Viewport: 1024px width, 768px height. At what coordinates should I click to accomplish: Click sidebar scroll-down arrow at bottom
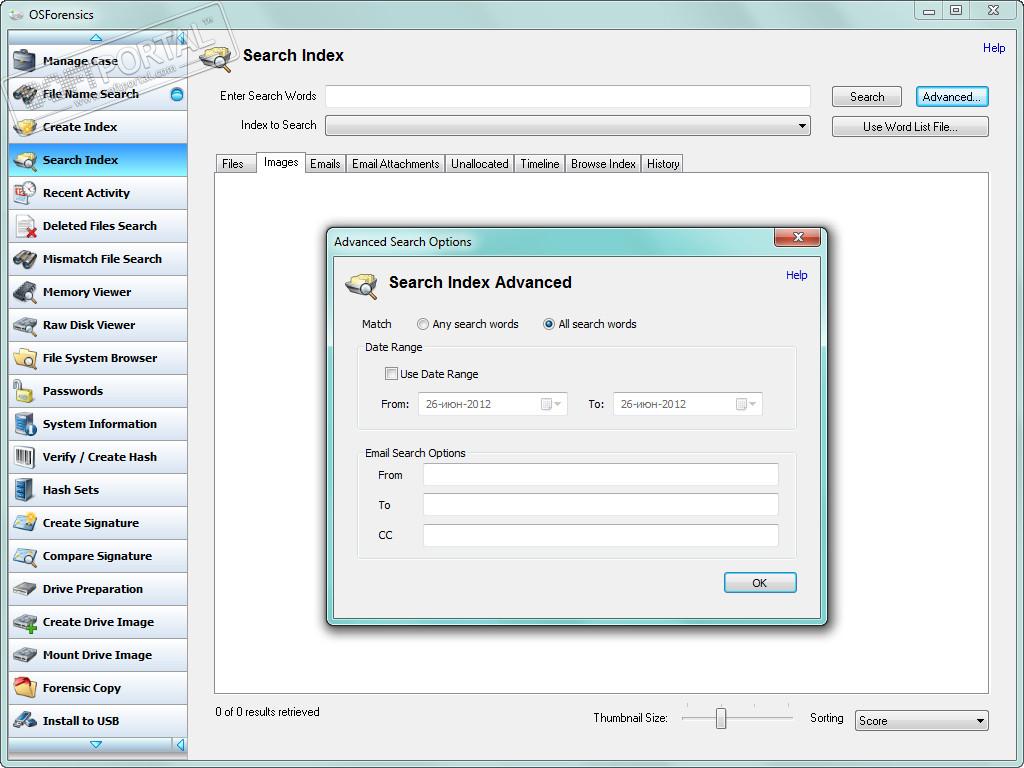click(x=96, y=744)
